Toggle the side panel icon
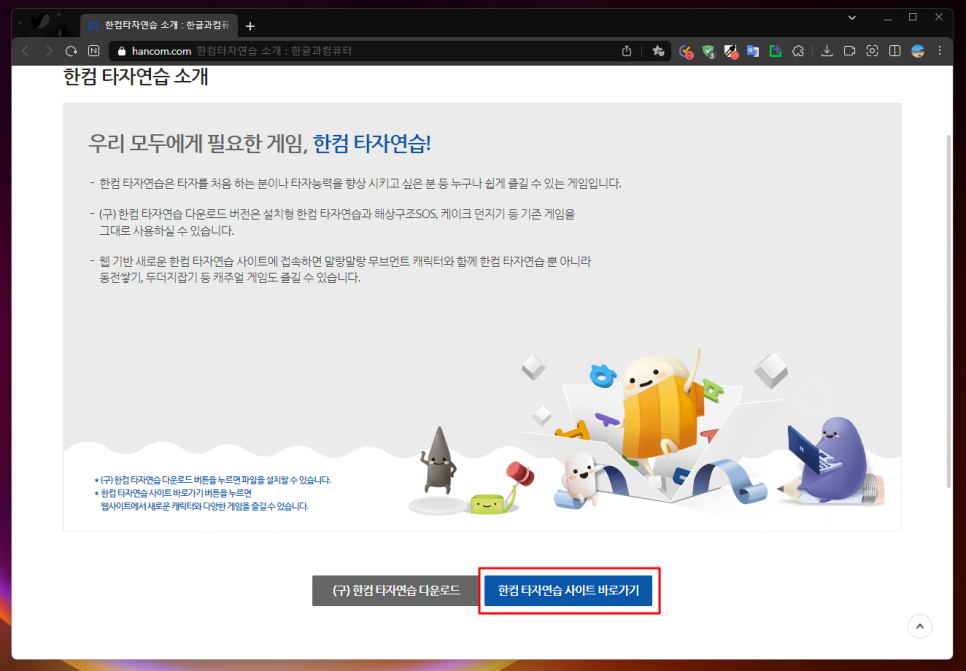This screenshot has height=671, width=966. point(895,51)
